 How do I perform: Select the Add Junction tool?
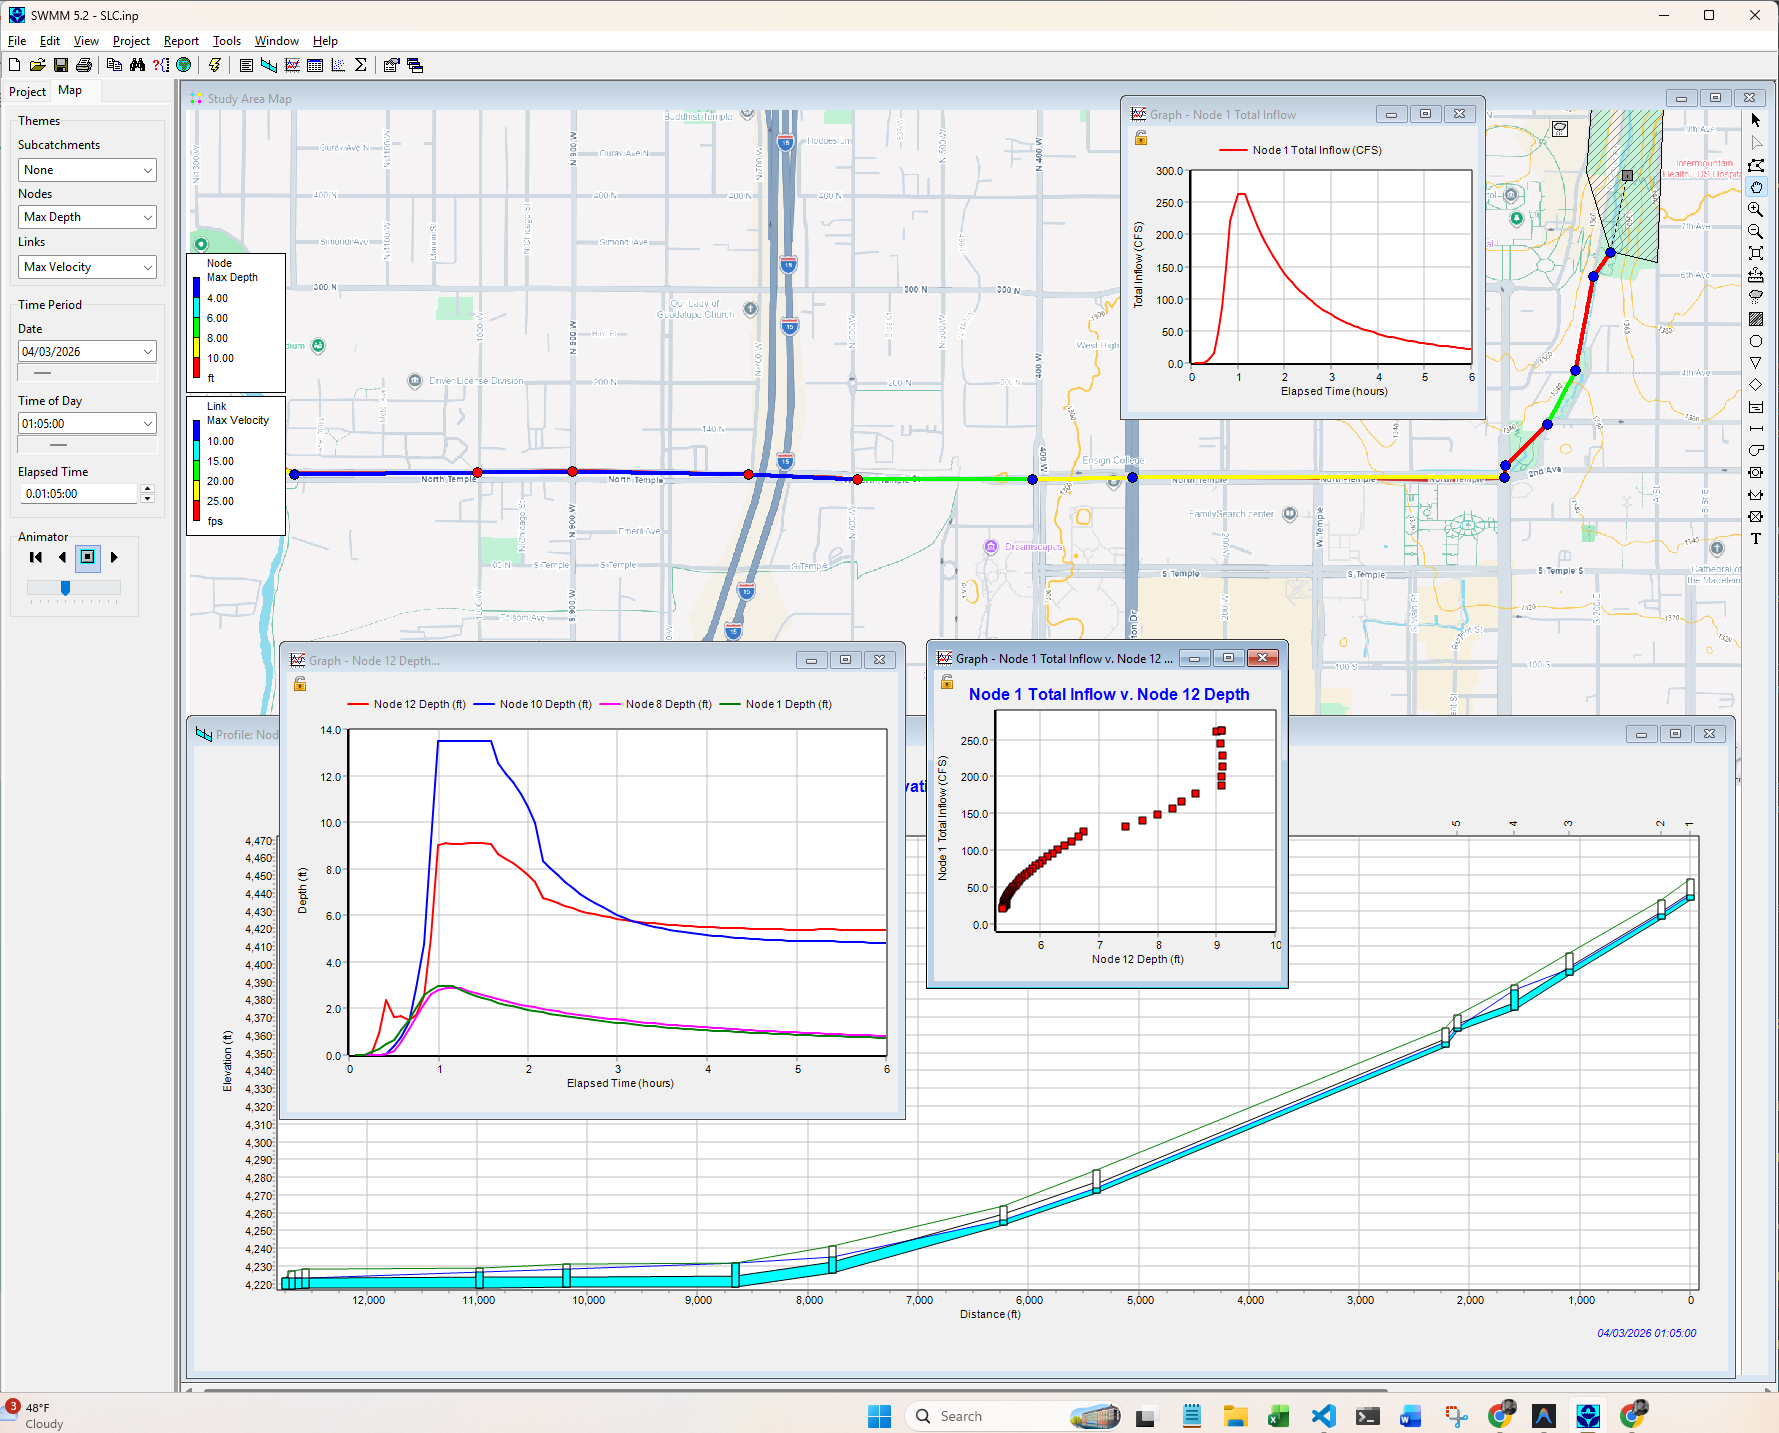coord(1756,341)
